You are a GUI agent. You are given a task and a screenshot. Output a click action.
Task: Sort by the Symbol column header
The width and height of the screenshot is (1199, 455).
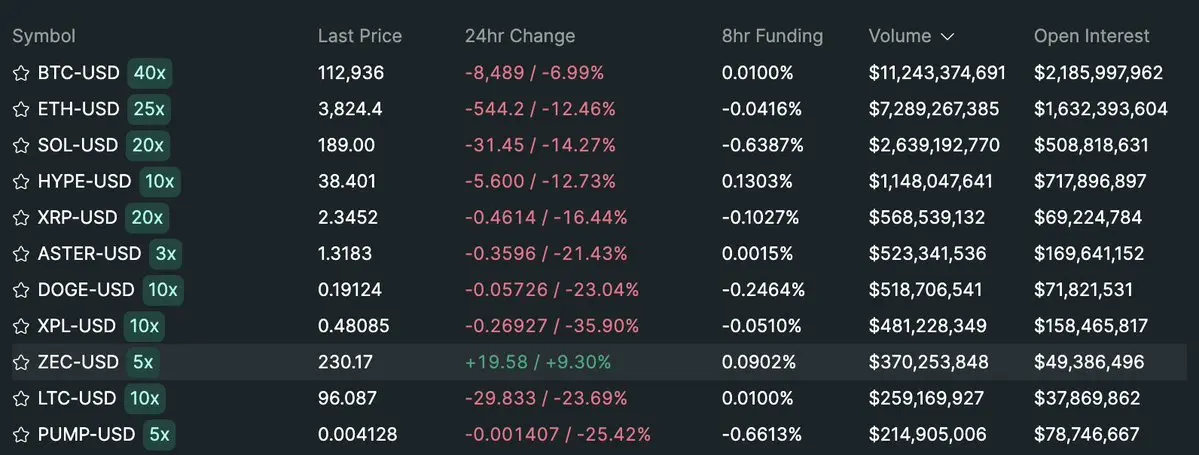click(x=44, y=36)
